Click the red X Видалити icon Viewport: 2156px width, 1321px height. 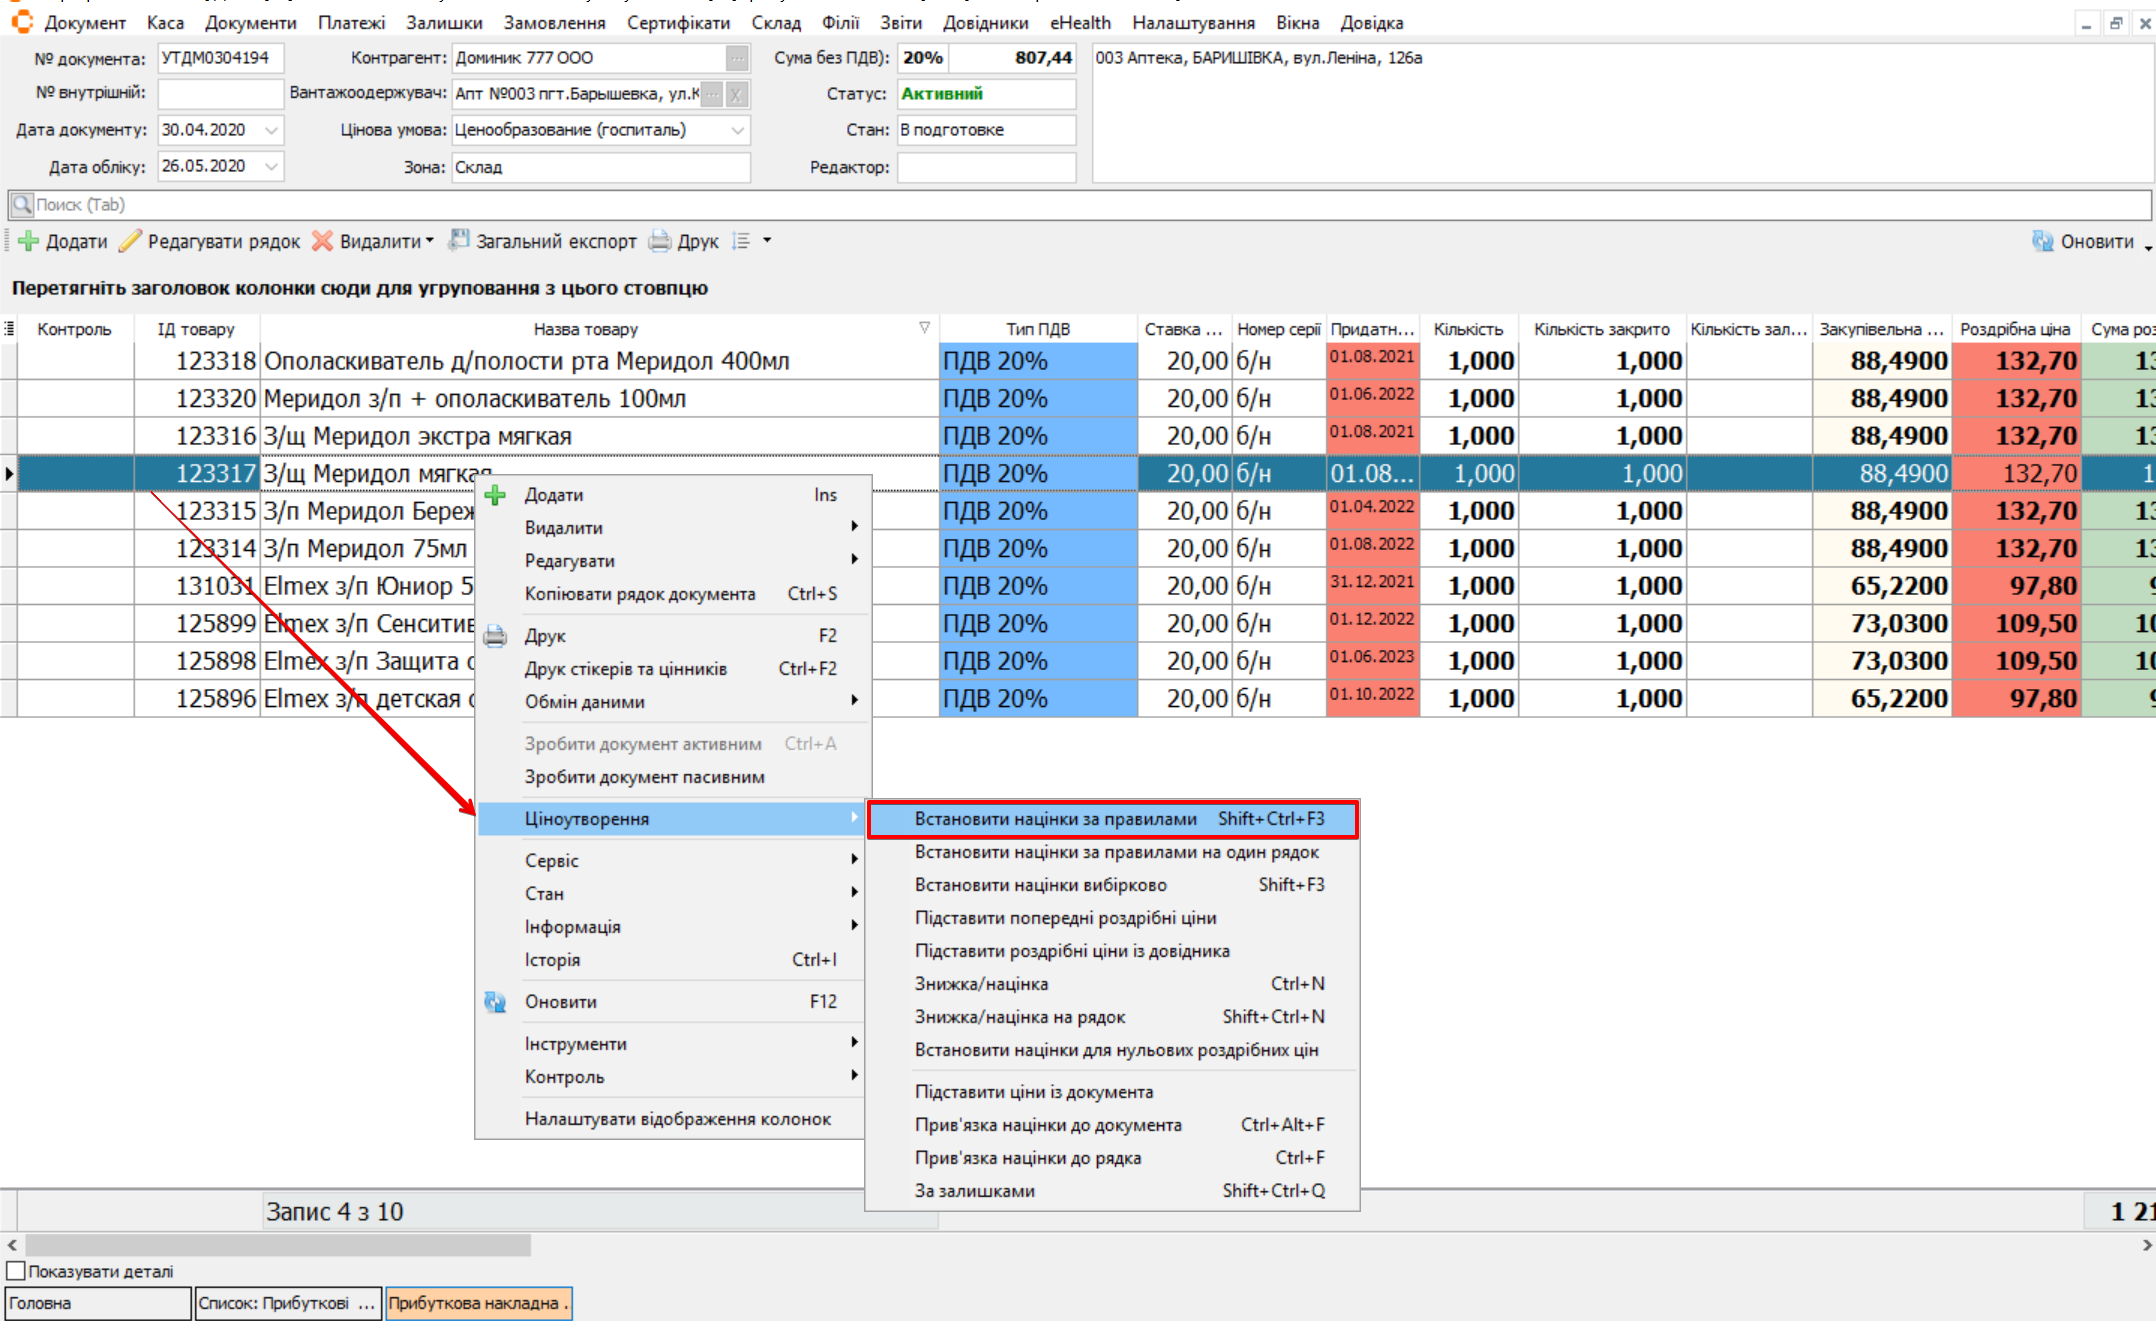point(322,241)
